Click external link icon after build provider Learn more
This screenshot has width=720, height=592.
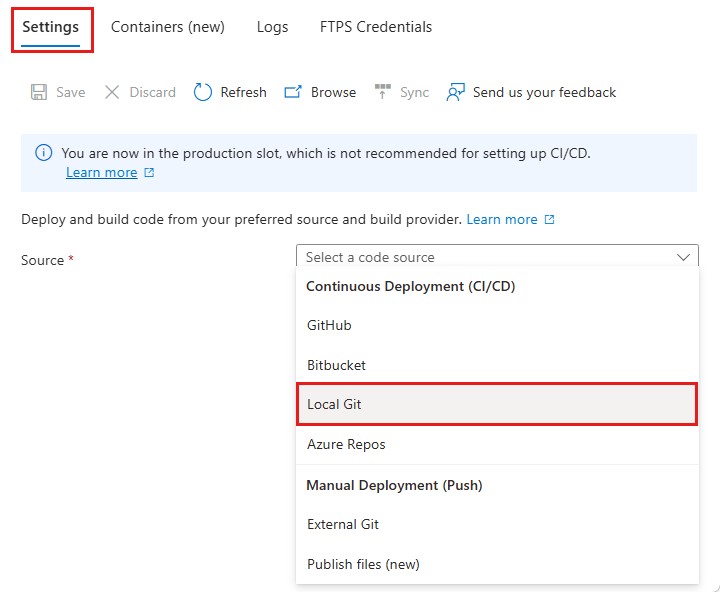[x=550, y=220]
